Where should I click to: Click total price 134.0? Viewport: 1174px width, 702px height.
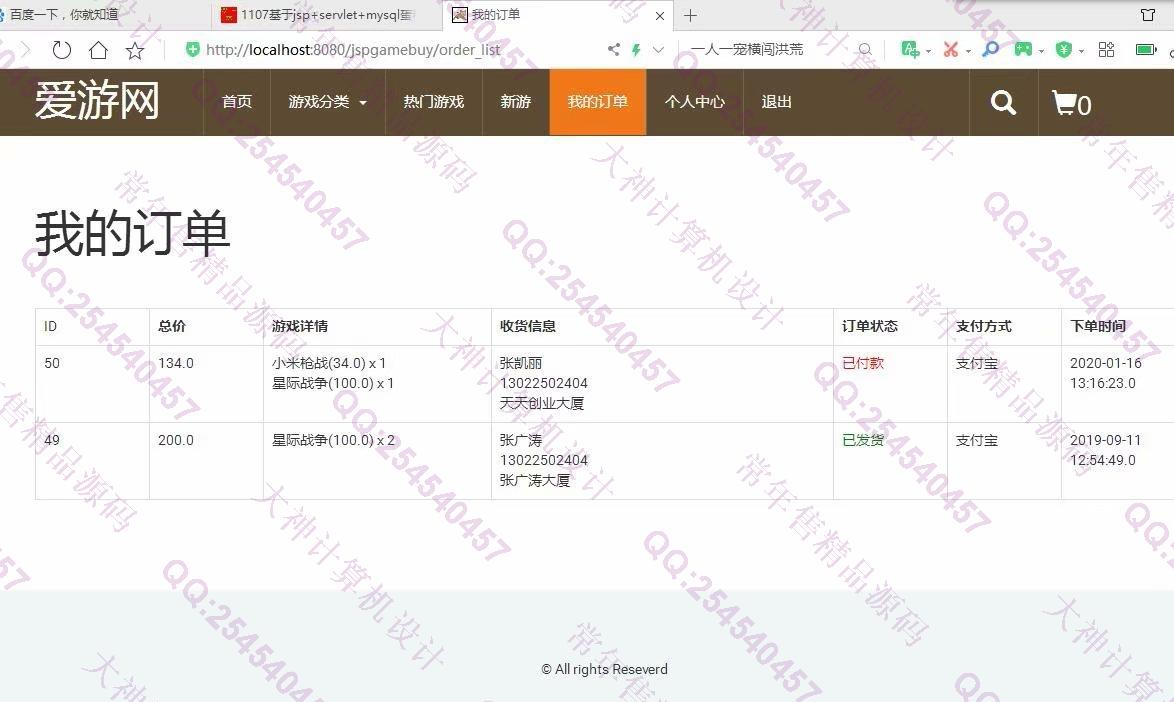pyautogui.click(x=176, y=363)
